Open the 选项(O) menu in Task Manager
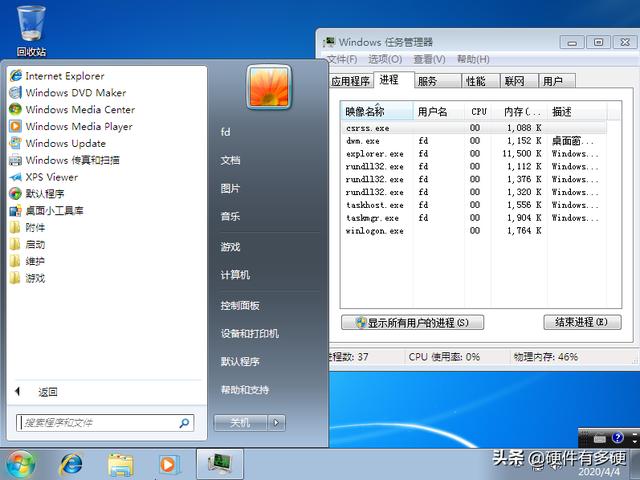640x480 pixels. coord(385,60)
